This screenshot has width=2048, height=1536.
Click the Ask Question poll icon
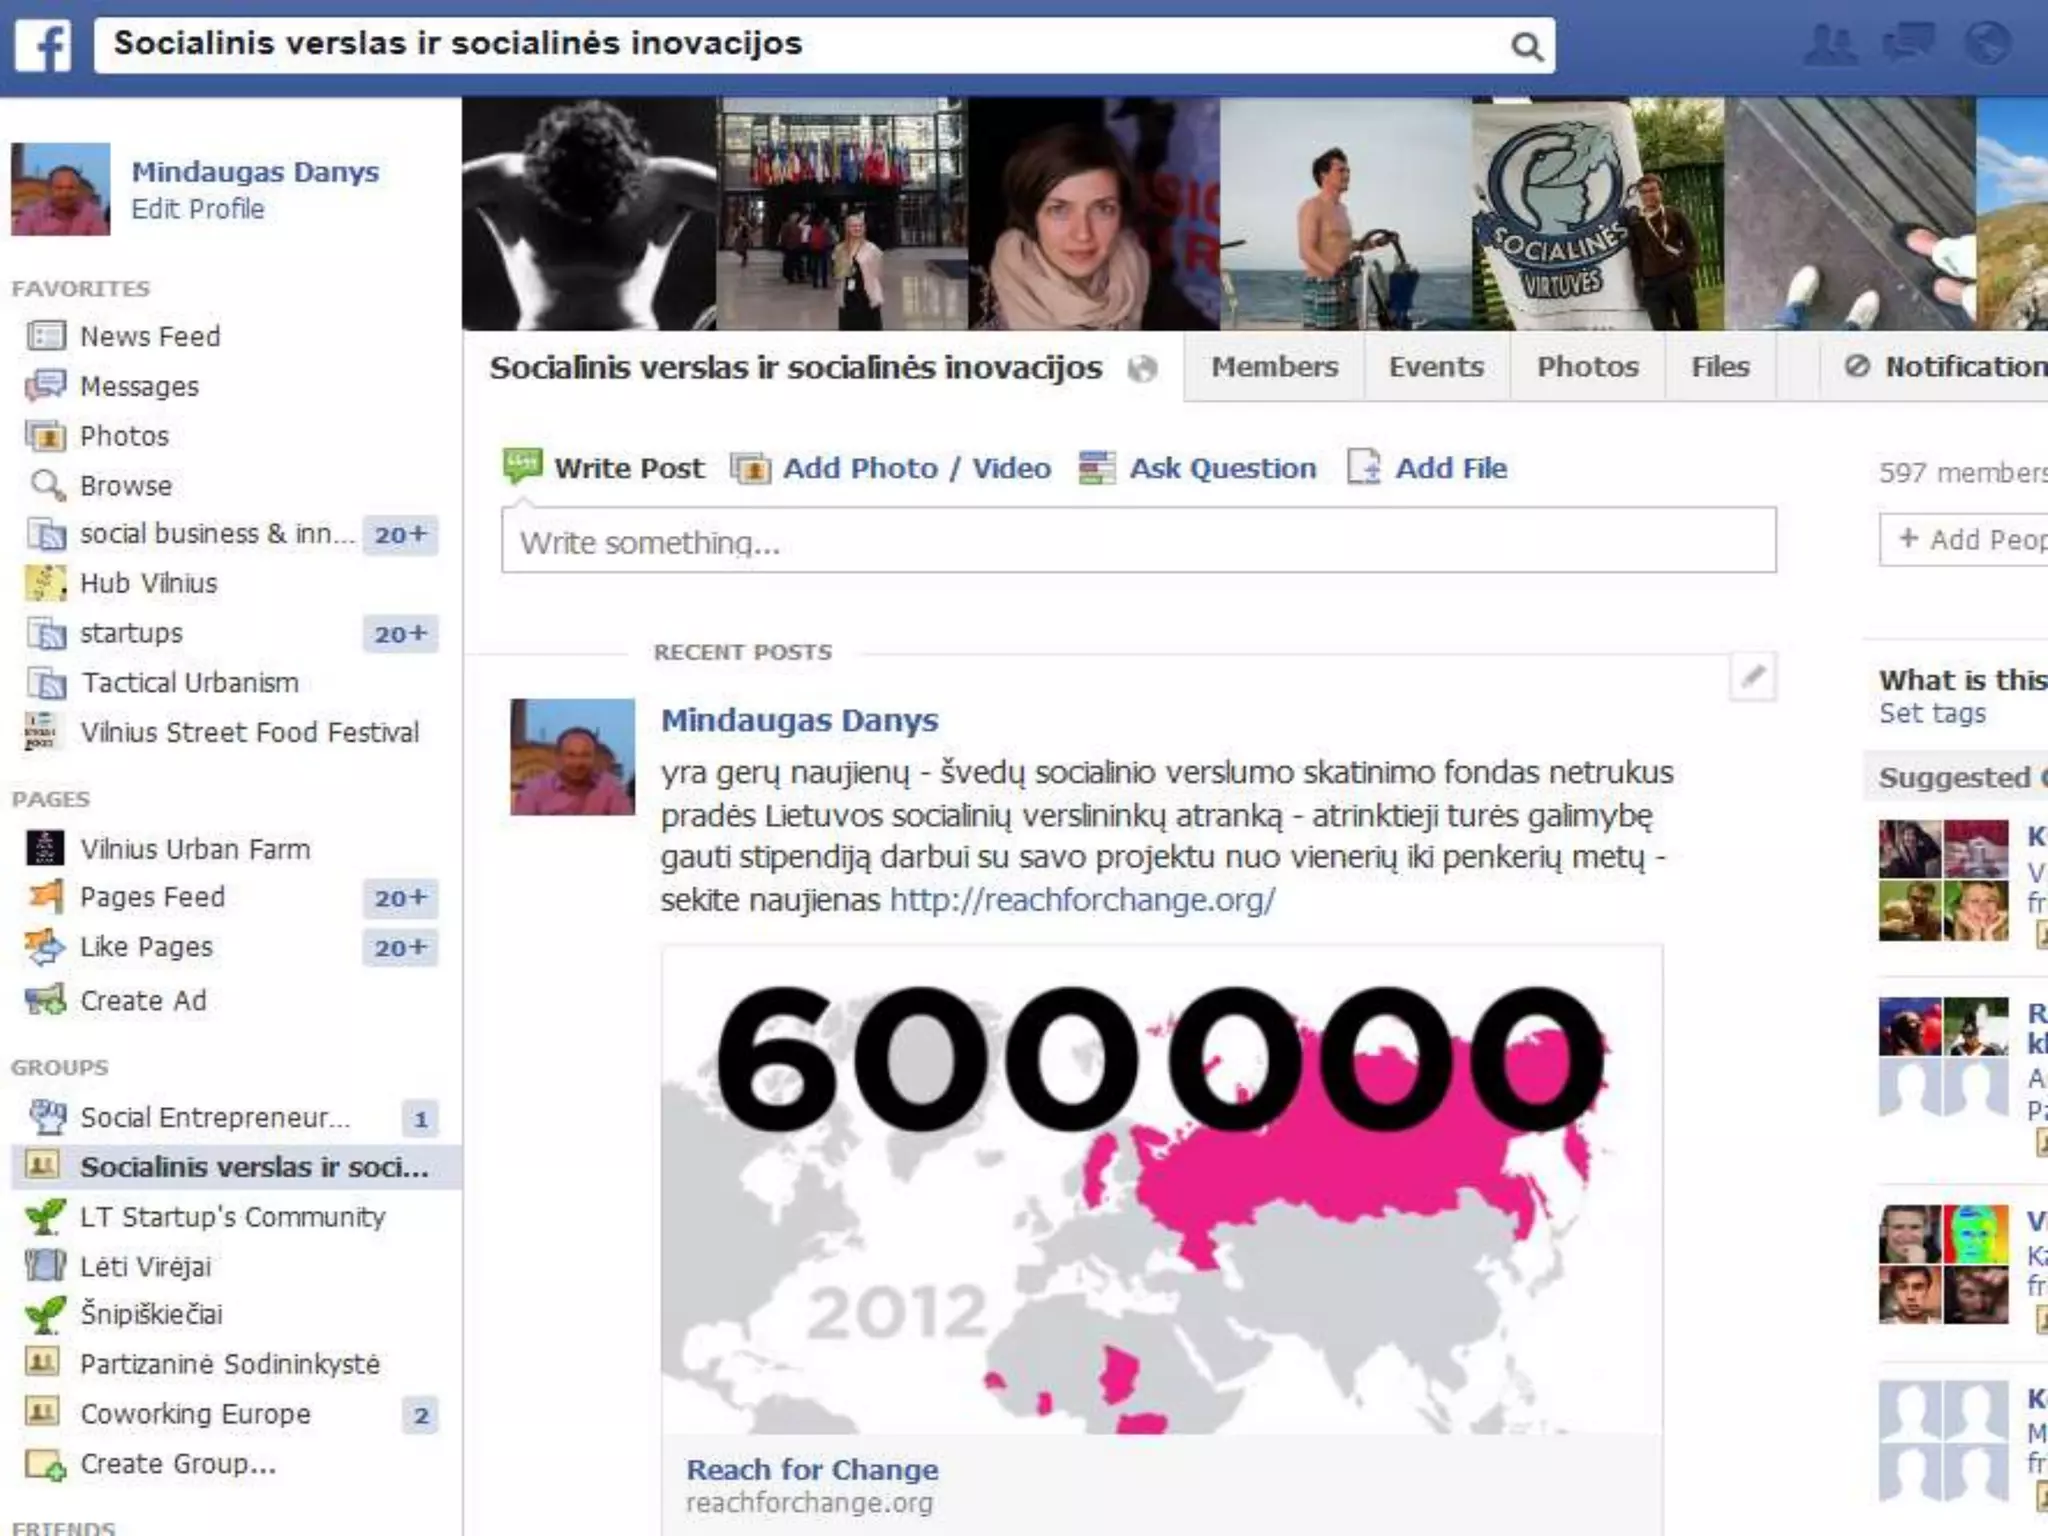(x=1096, y=468)
